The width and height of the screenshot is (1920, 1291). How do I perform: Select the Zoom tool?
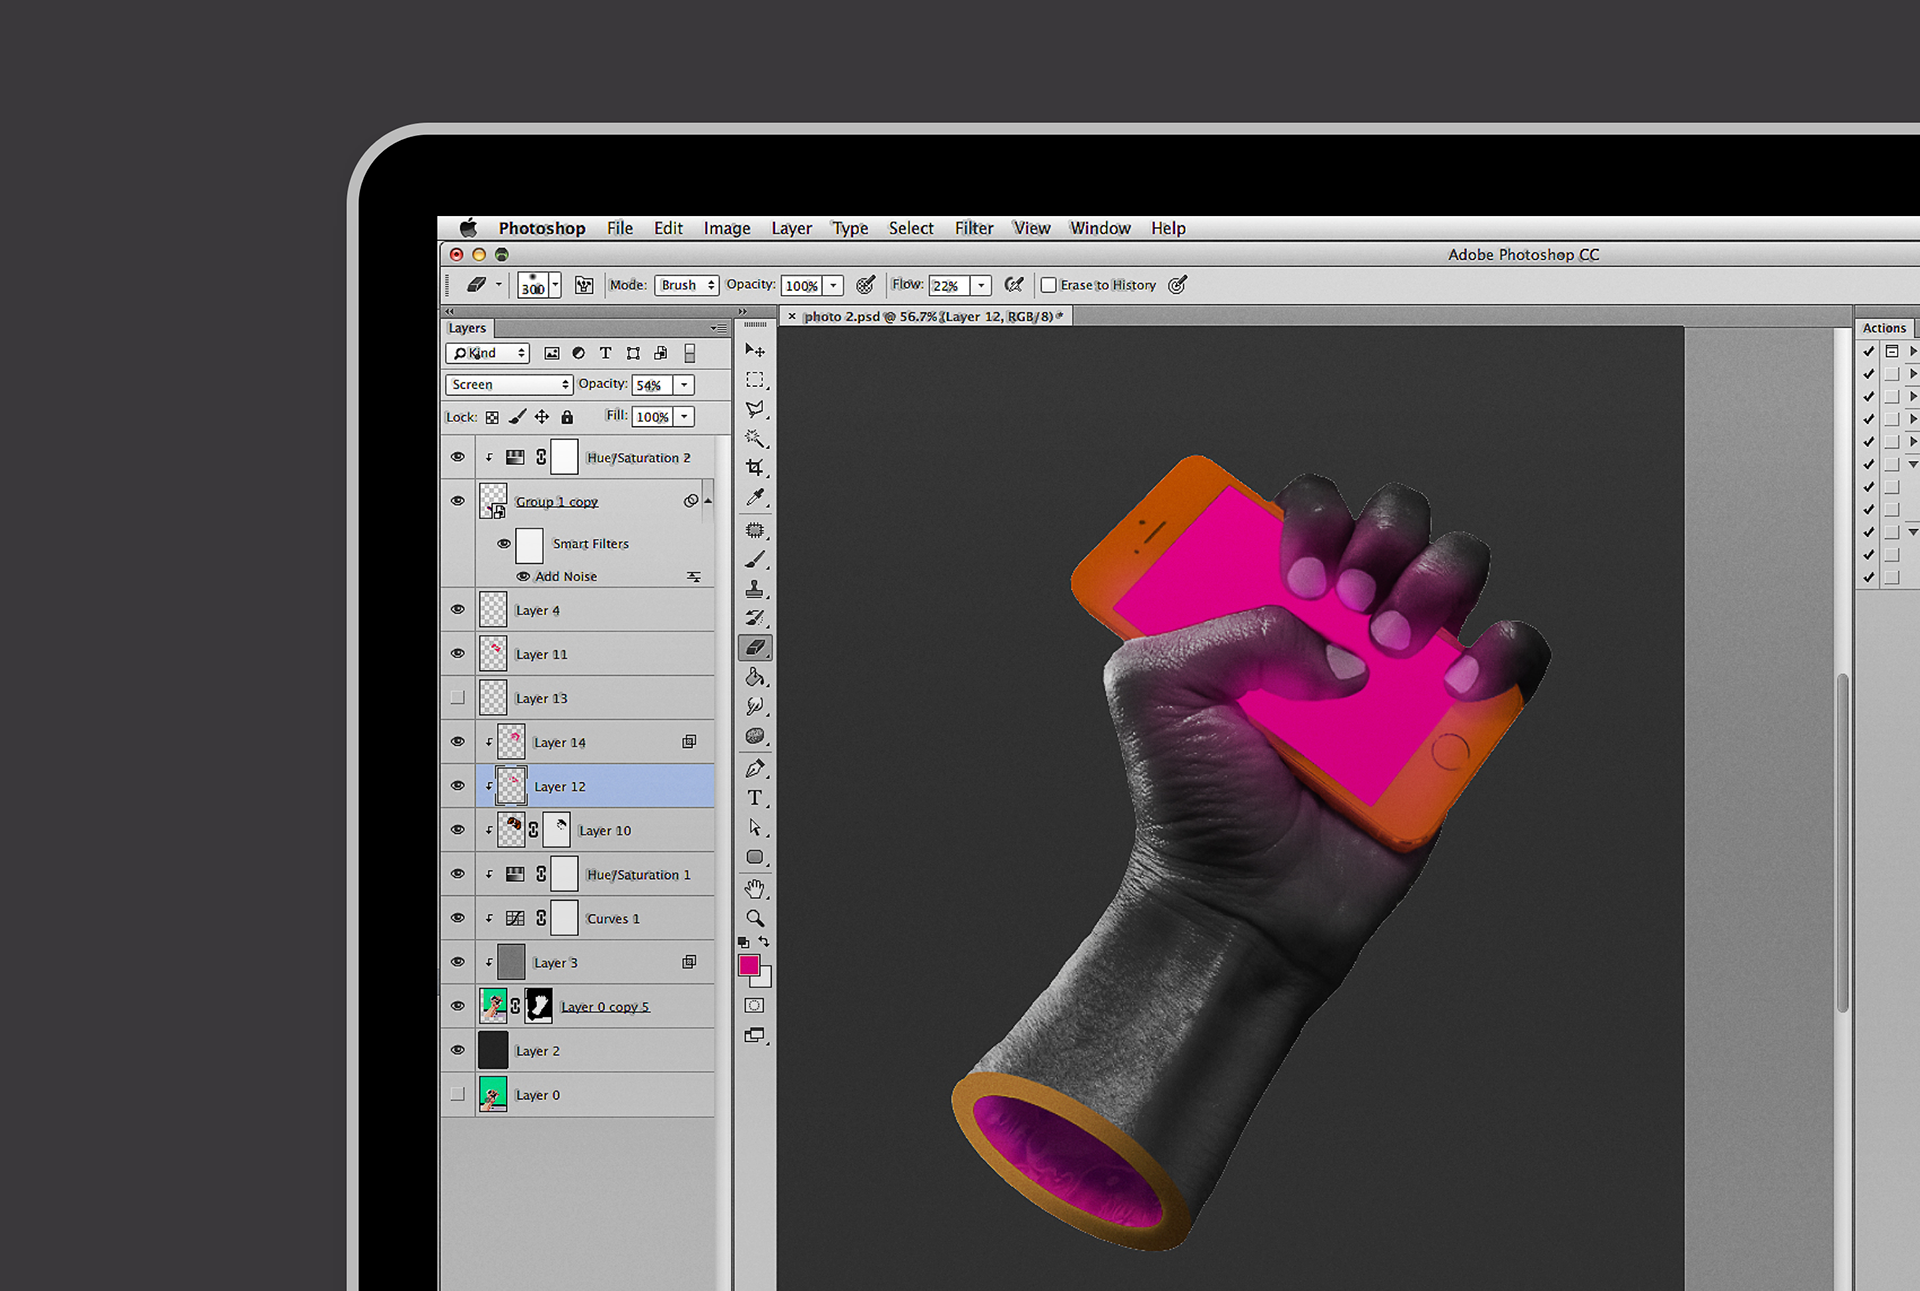click(755, 918)
